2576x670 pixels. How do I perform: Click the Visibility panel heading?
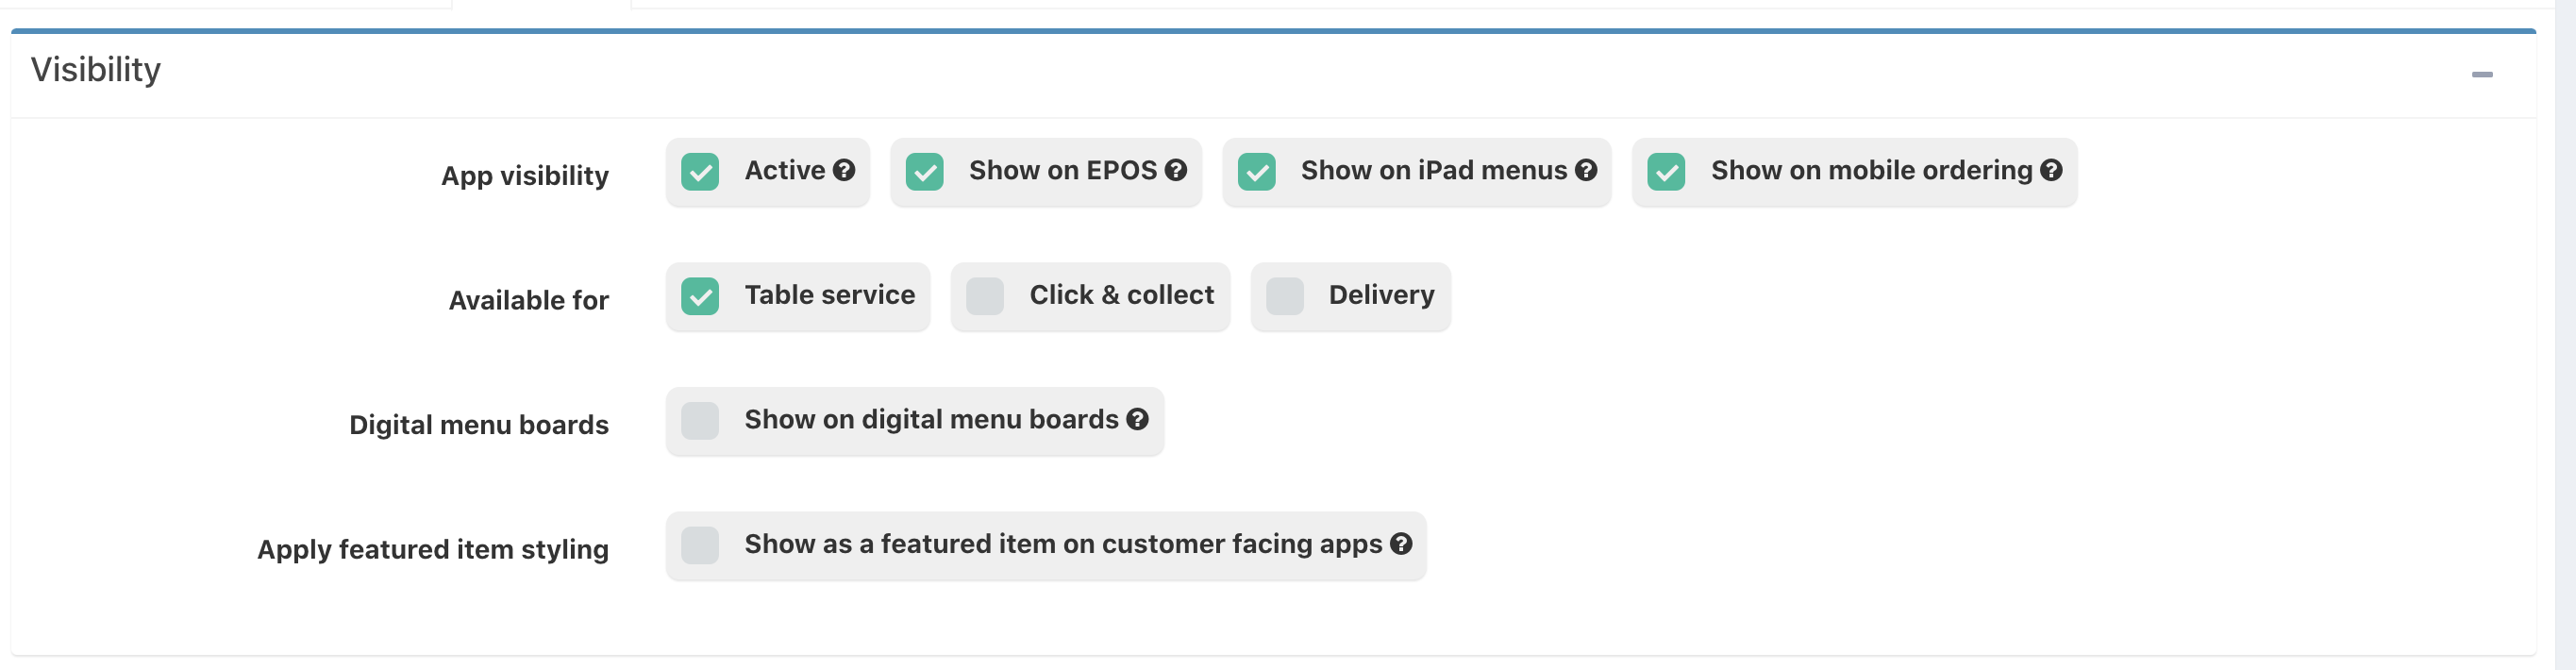tap(96, 70)
